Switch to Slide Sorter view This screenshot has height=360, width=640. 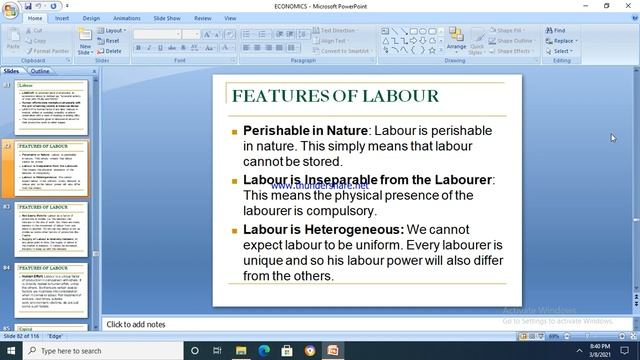[x=531, y=336]
